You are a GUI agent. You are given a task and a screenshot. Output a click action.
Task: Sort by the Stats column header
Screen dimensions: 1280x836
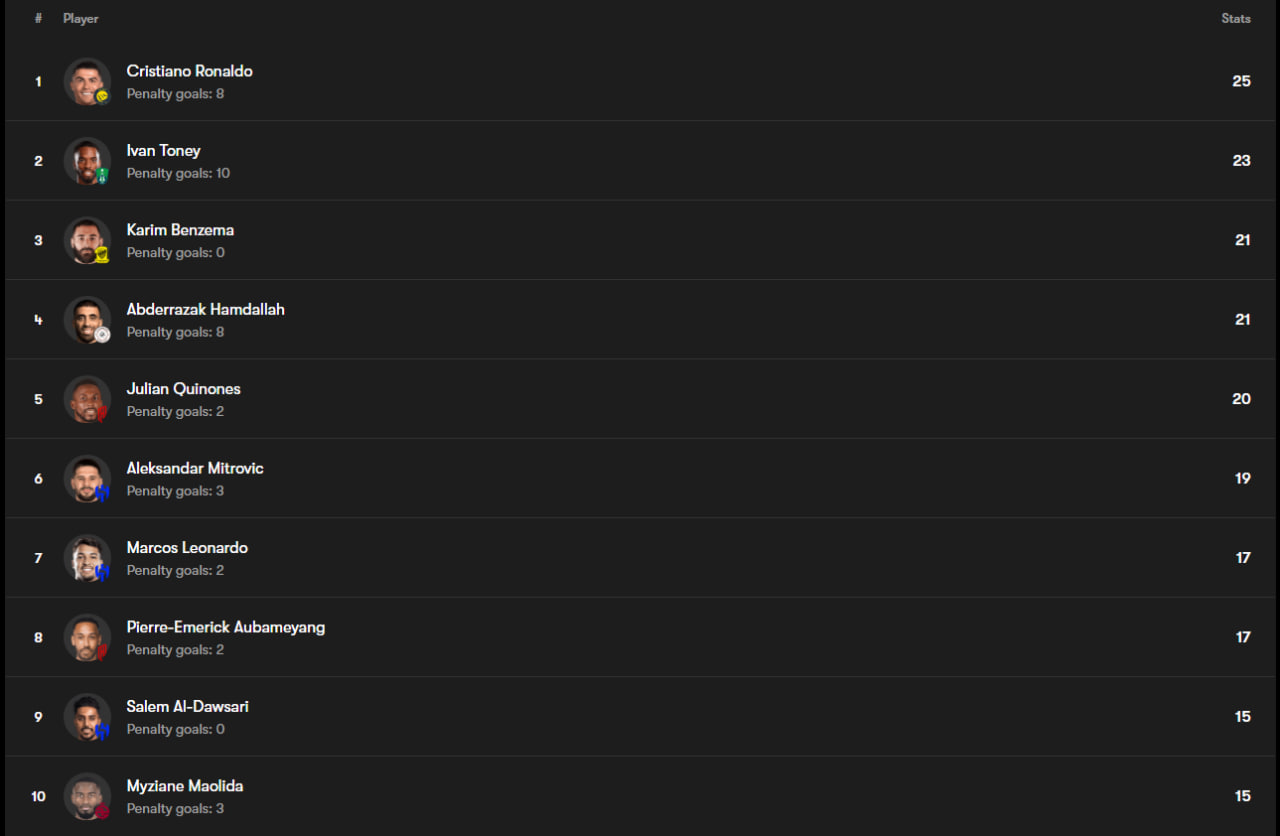[1235, 18]
